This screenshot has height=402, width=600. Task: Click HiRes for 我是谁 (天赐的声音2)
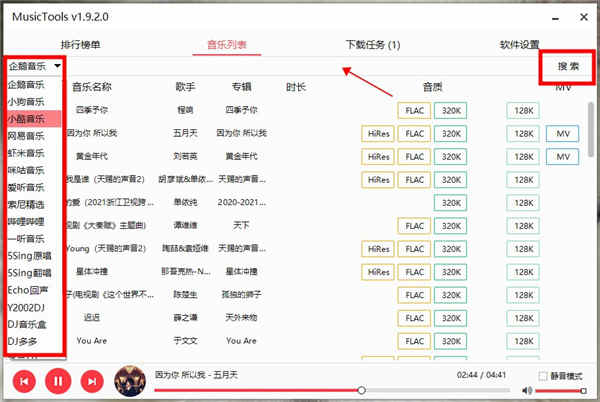(378, 180)
